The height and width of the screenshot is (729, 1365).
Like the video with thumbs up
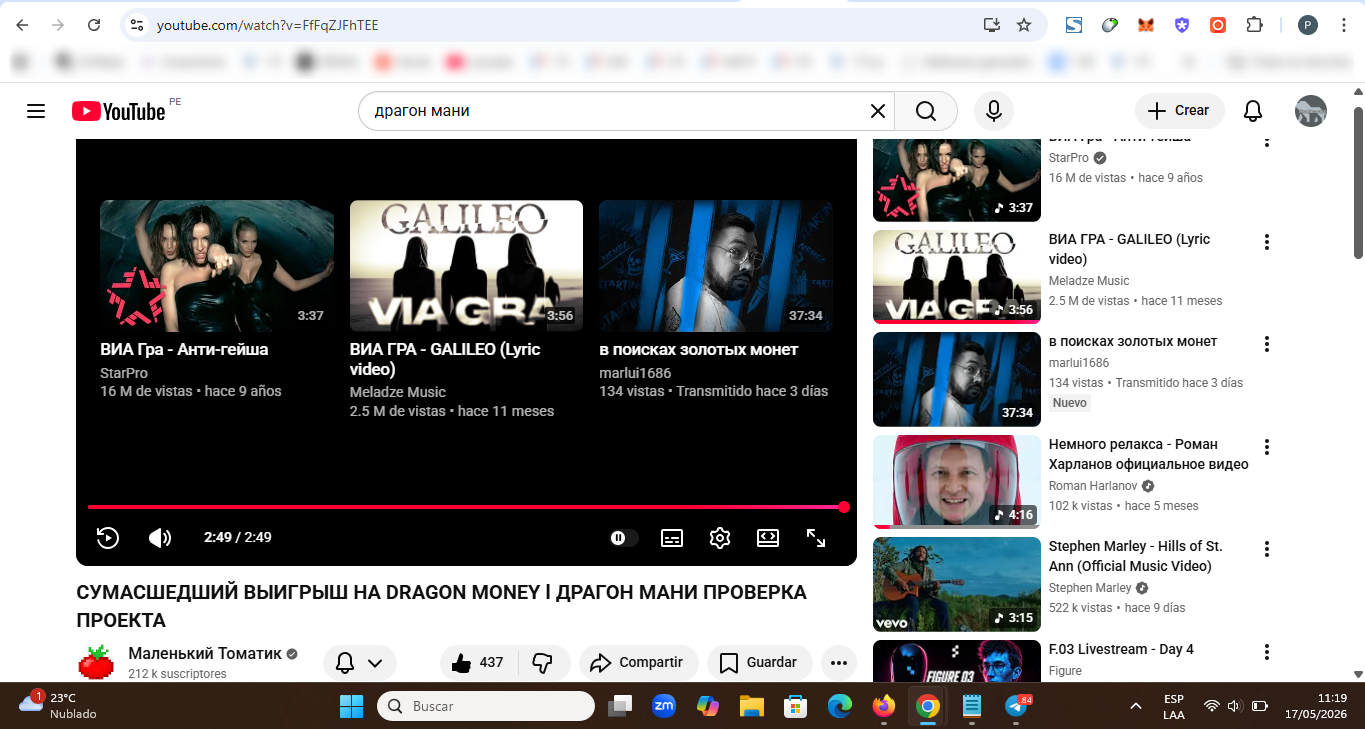(476, 662)
